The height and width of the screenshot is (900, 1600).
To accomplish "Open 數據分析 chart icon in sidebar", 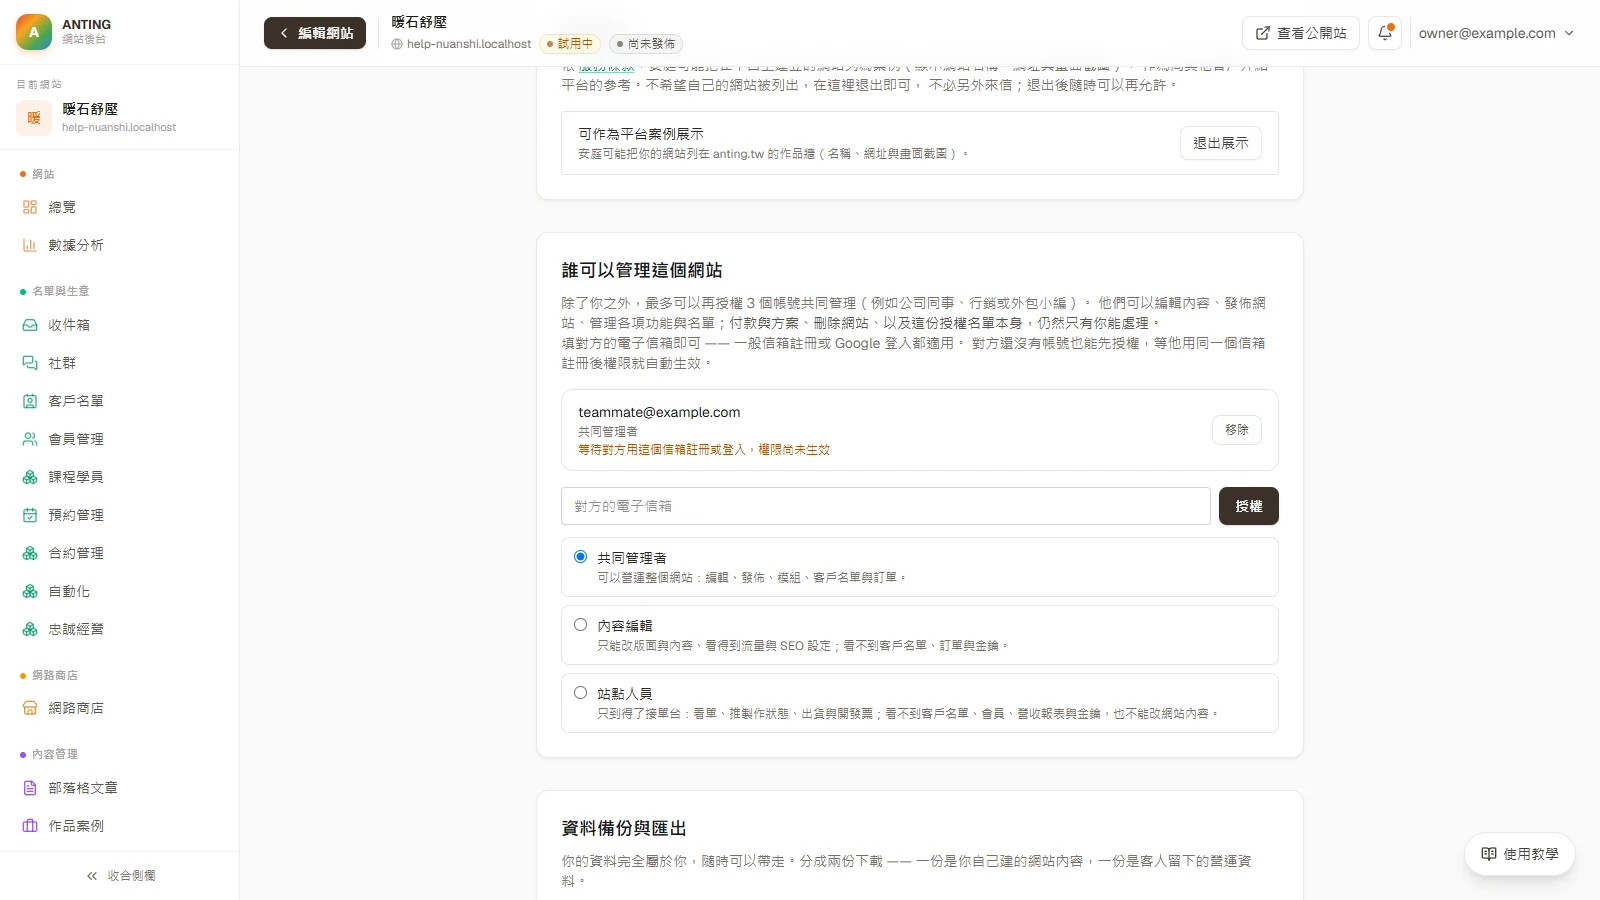I will pyautogui.click(x=30, y=245).
